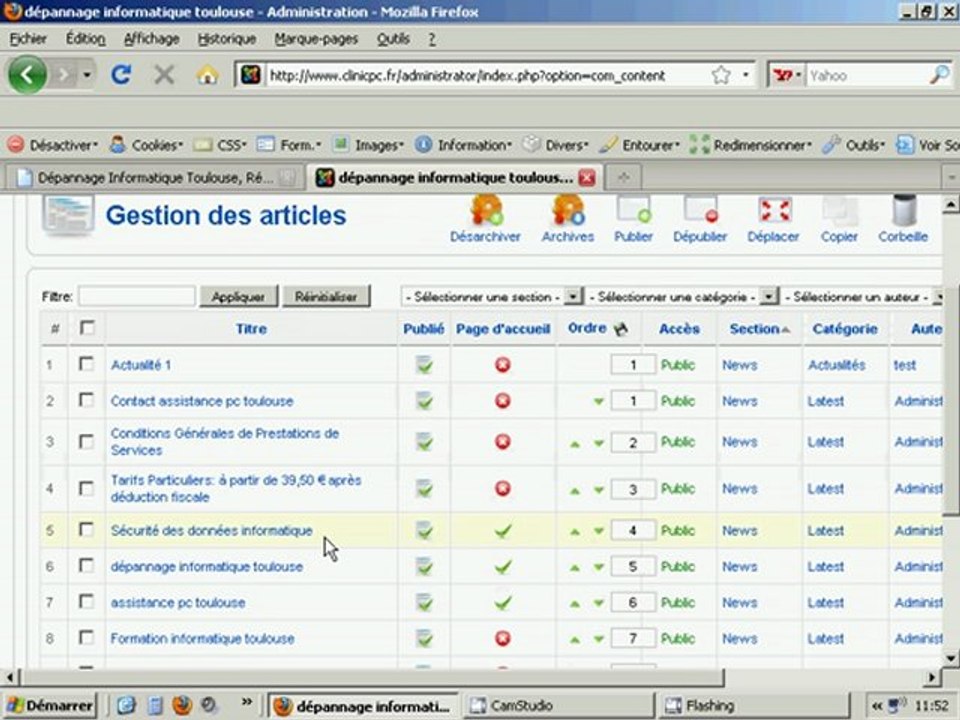Image resolution: width=960 pixels, height=720 pixels.
Task: Open the Actualité 1 article link
Action: pyautogui.click(x=141, y=365)
